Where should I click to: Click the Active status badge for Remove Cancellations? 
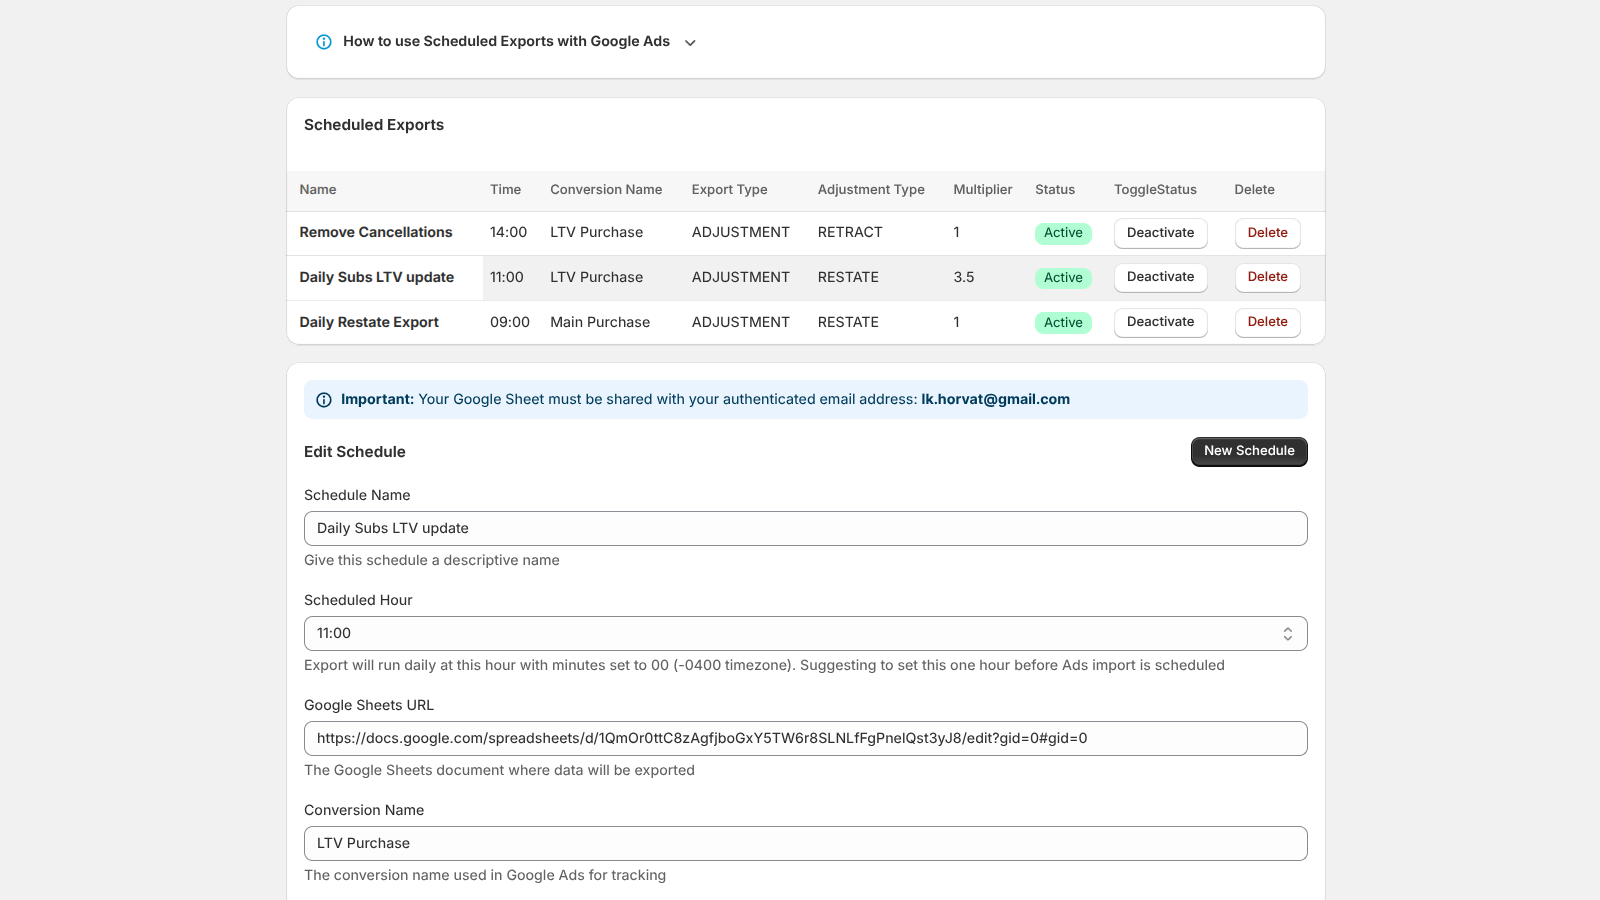point(1062,232)
